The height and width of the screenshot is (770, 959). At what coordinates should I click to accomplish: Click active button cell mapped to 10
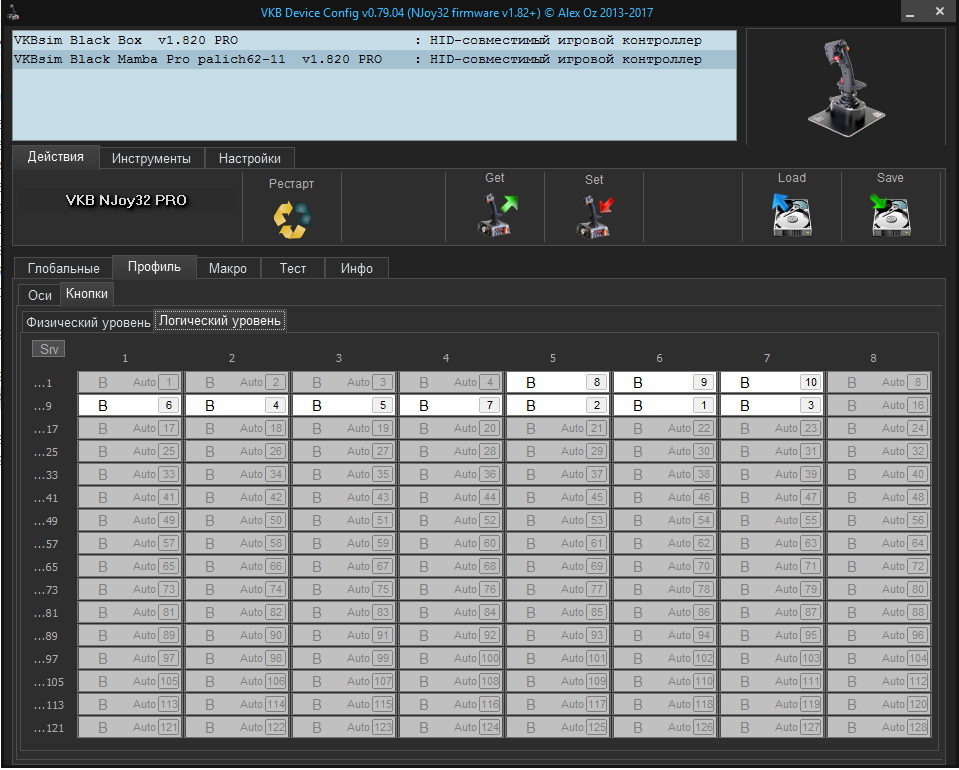click(x=772, y=382)
